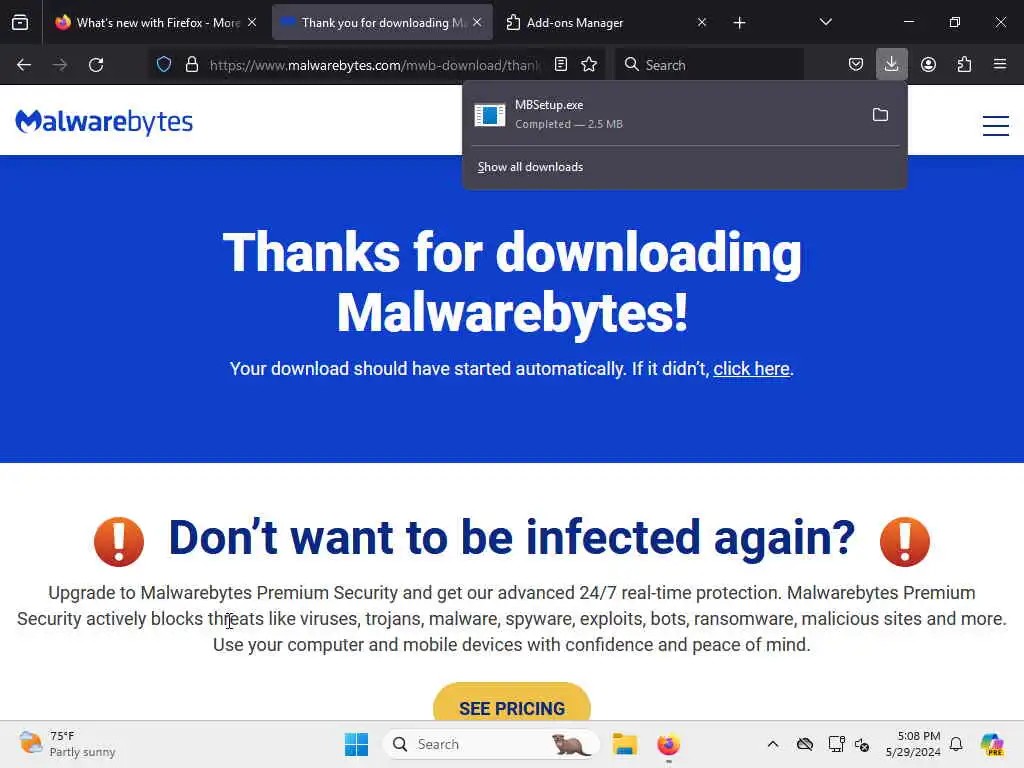Click the taskbar Search box
Image resolution: width=1024 pixels, height=768 pixels.
coord(491,744)
